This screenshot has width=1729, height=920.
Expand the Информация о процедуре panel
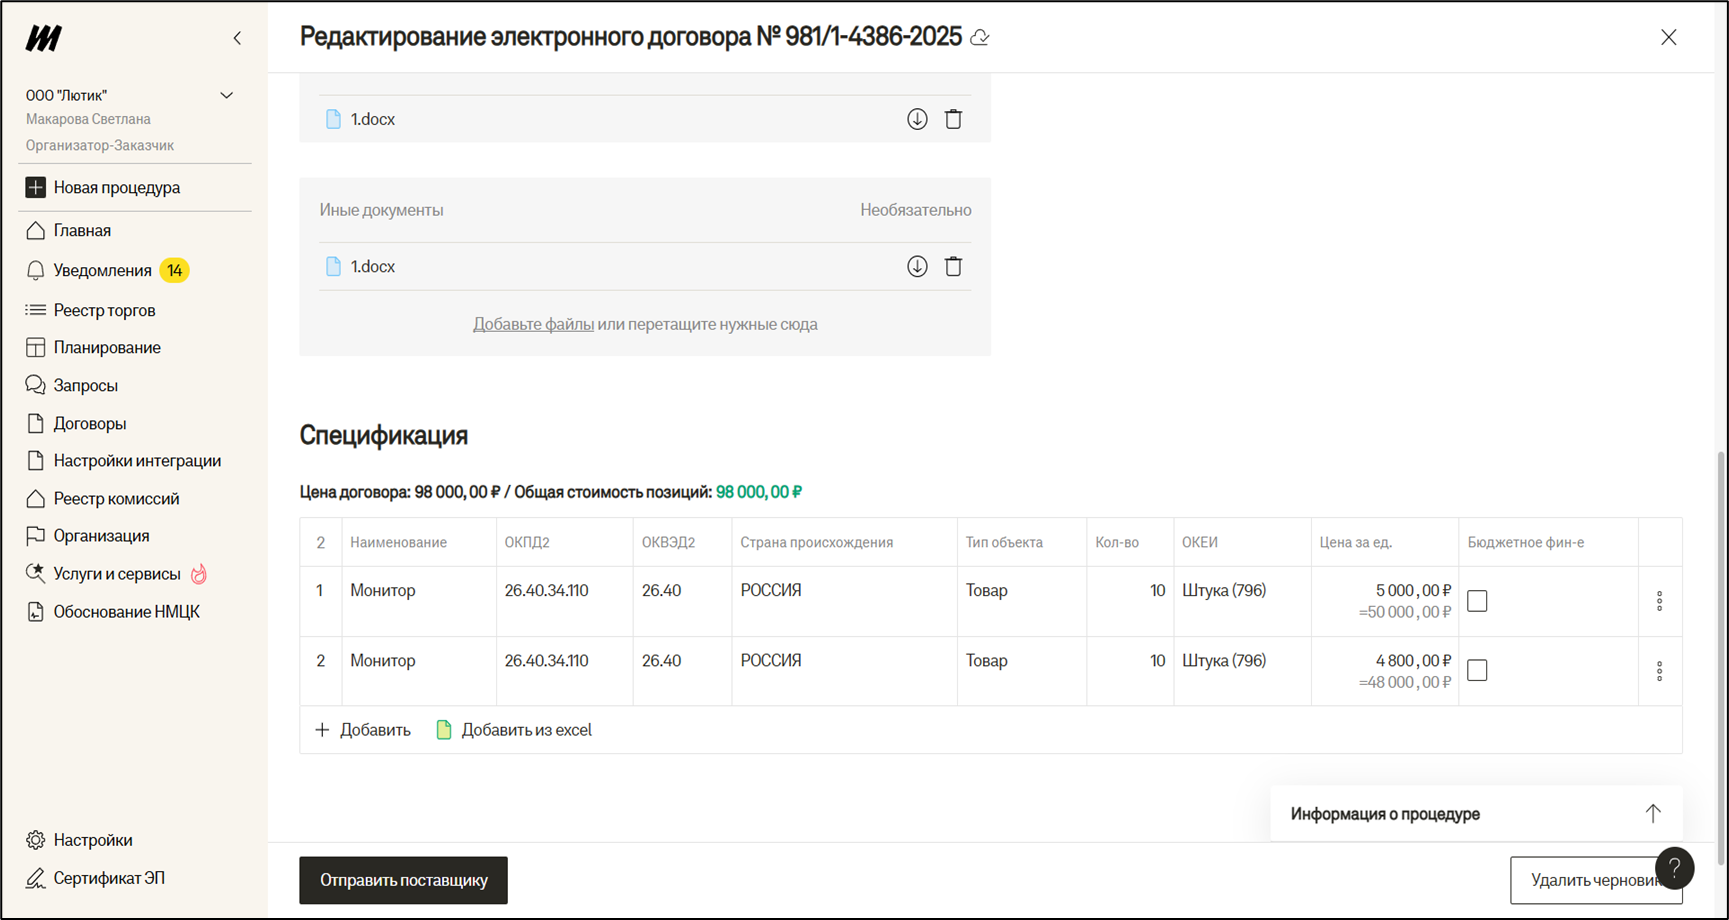1652,814
